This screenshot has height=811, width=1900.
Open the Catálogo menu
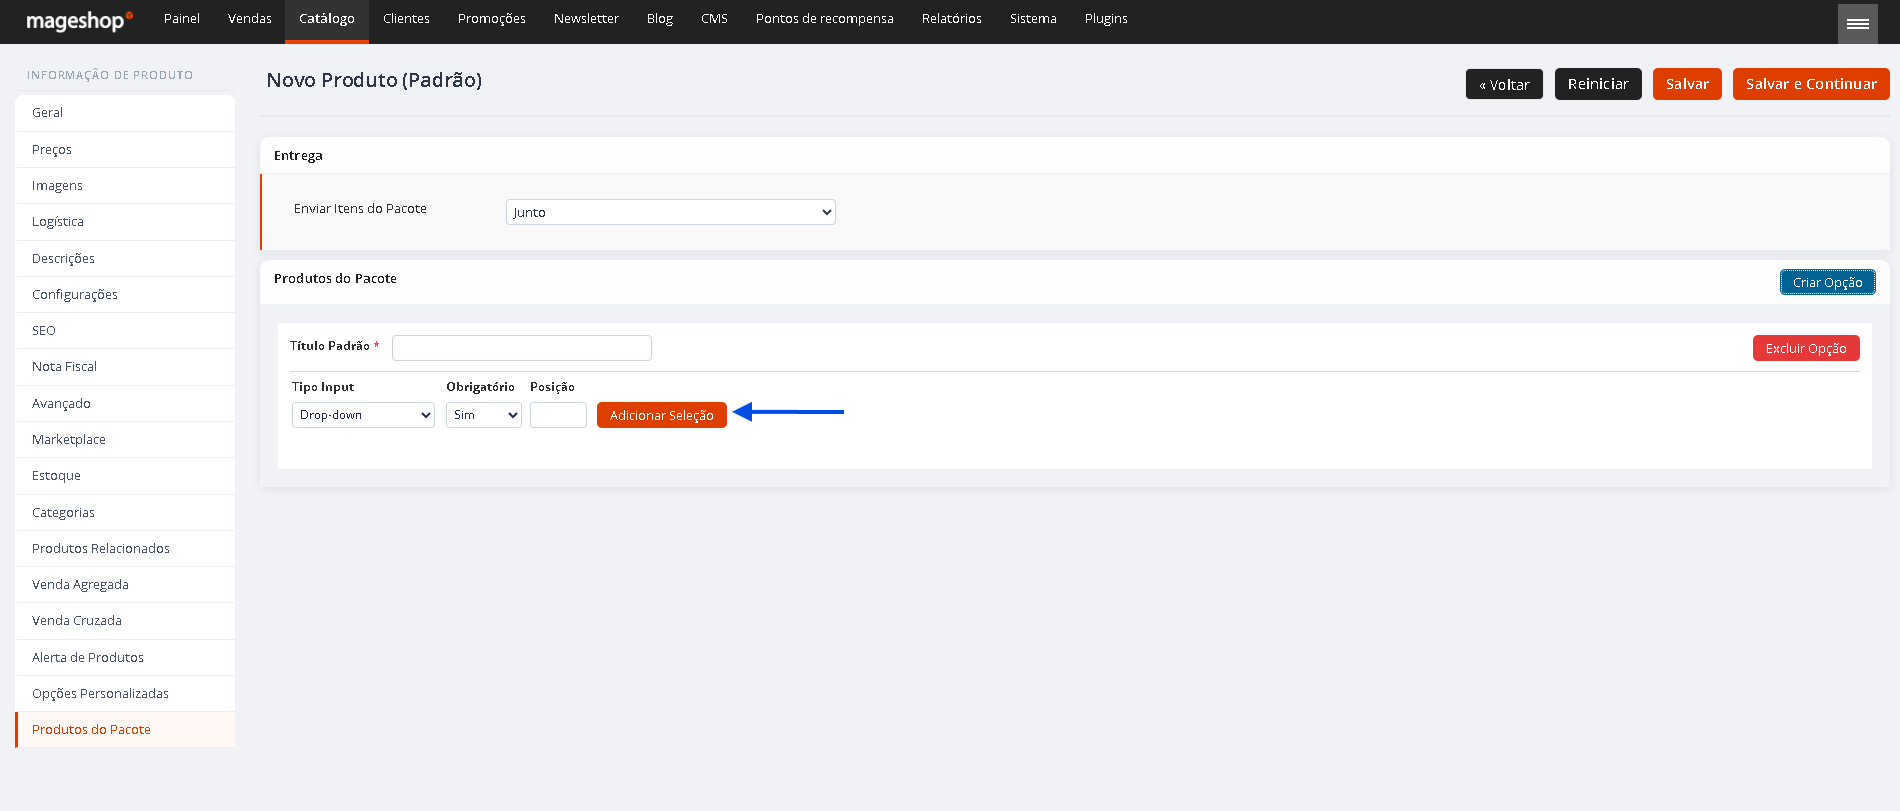[x=327, y=21]
